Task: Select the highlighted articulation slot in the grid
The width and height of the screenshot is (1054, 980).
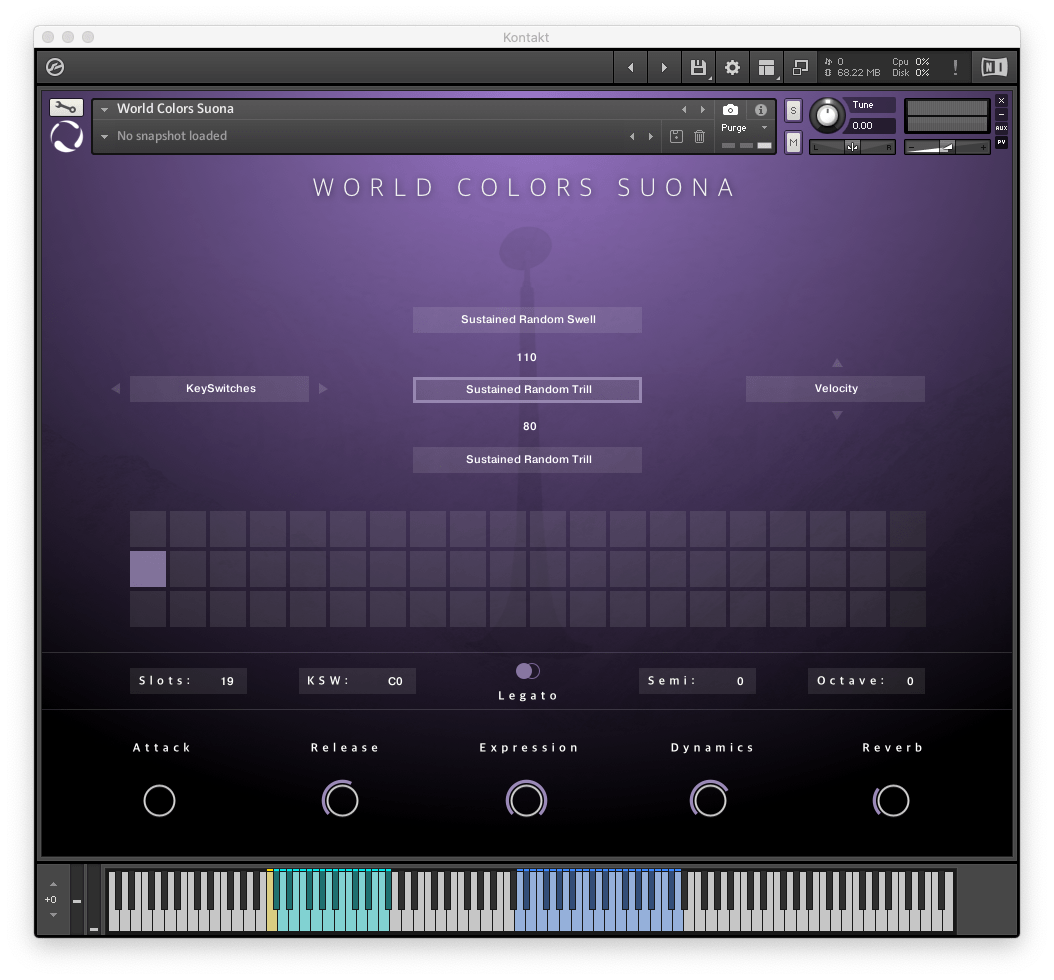Action: click(x=148, y=569)
